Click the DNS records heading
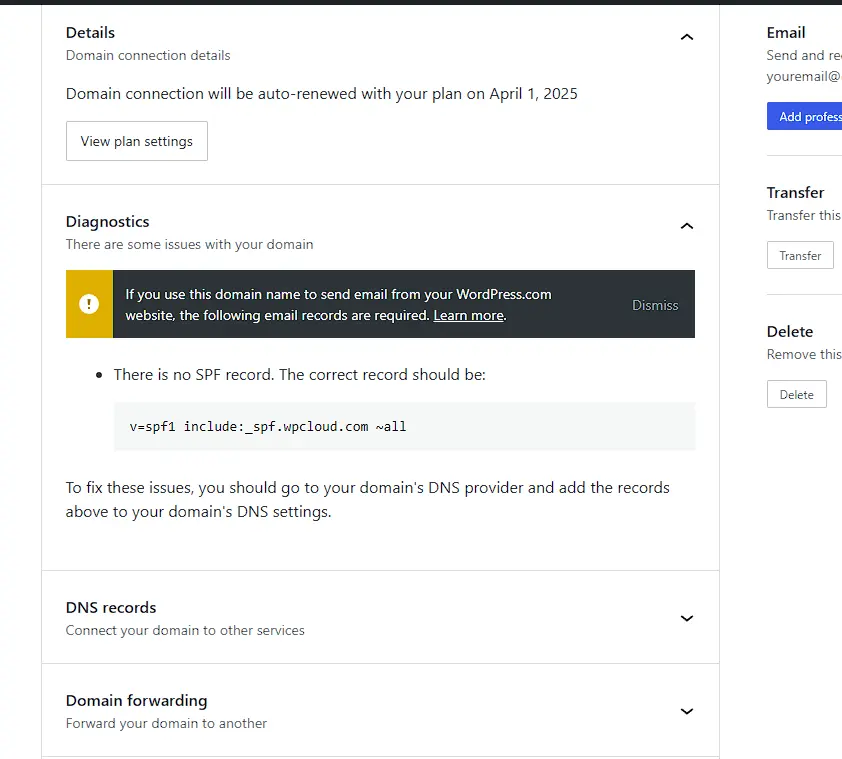 pyautogui.click(x=111, y=608)
